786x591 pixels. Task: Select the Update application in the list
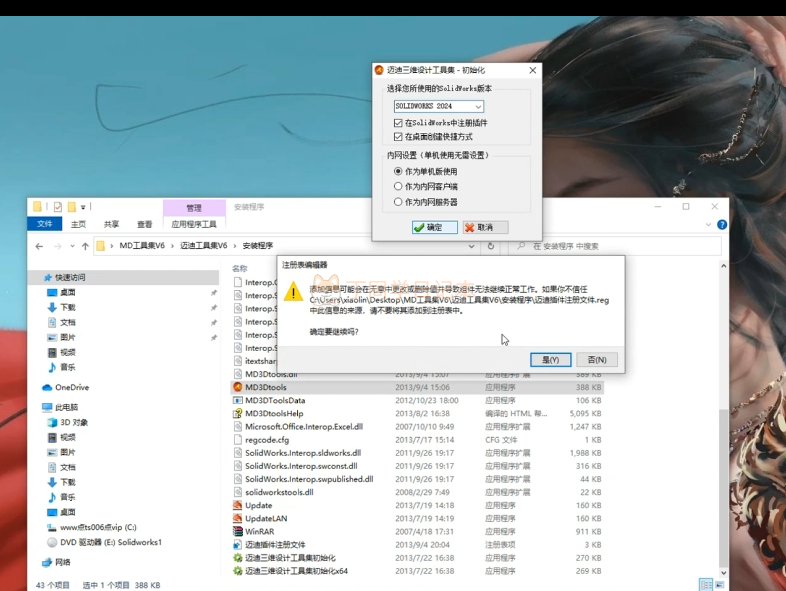point(258,505)
